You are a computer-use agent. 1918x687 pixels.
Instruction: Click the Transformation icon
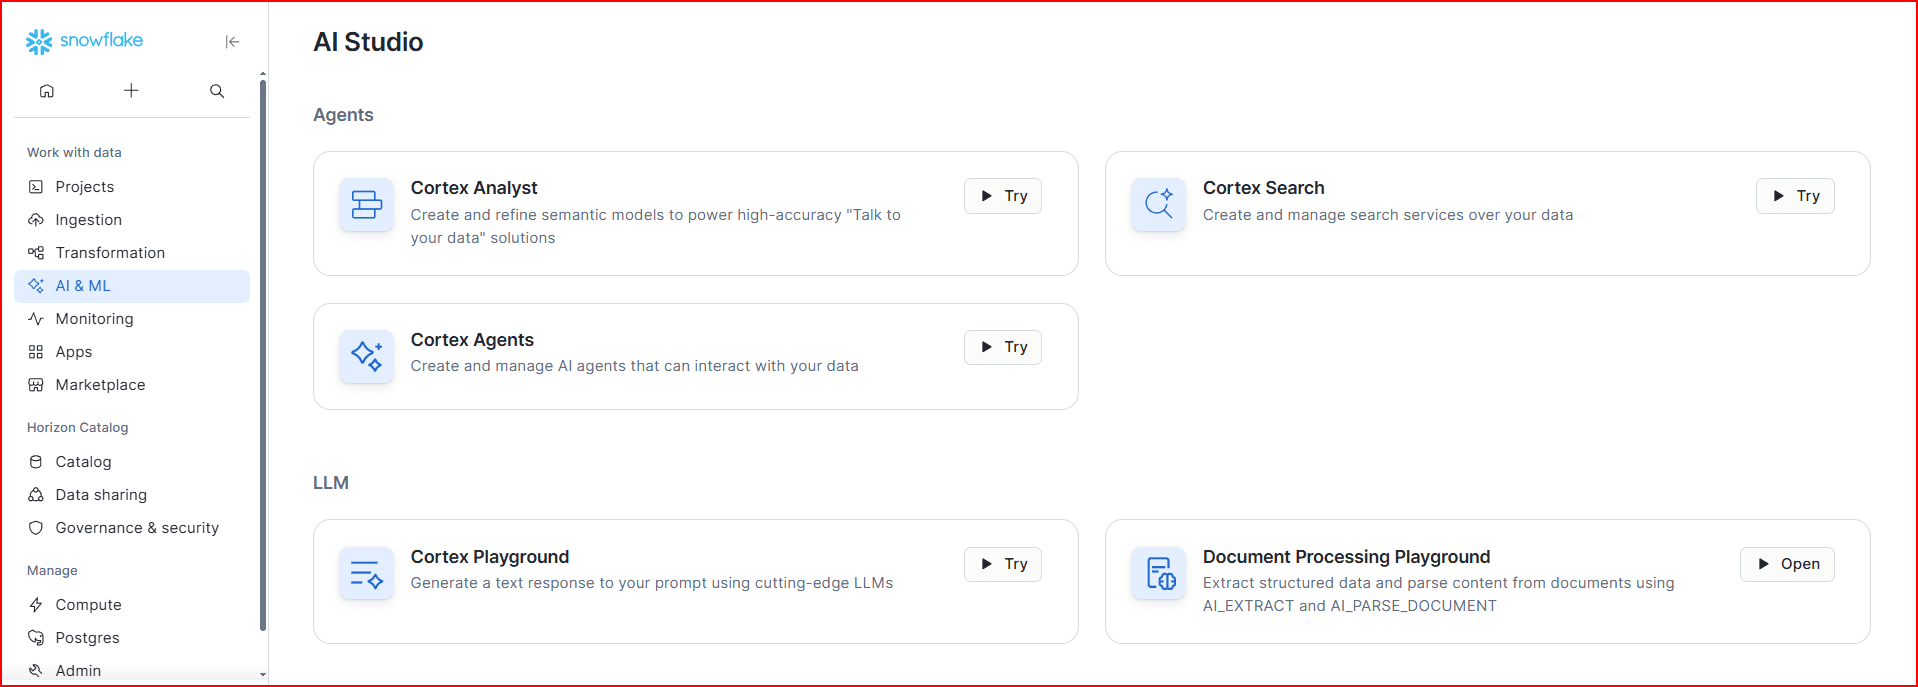pos(36,253)
